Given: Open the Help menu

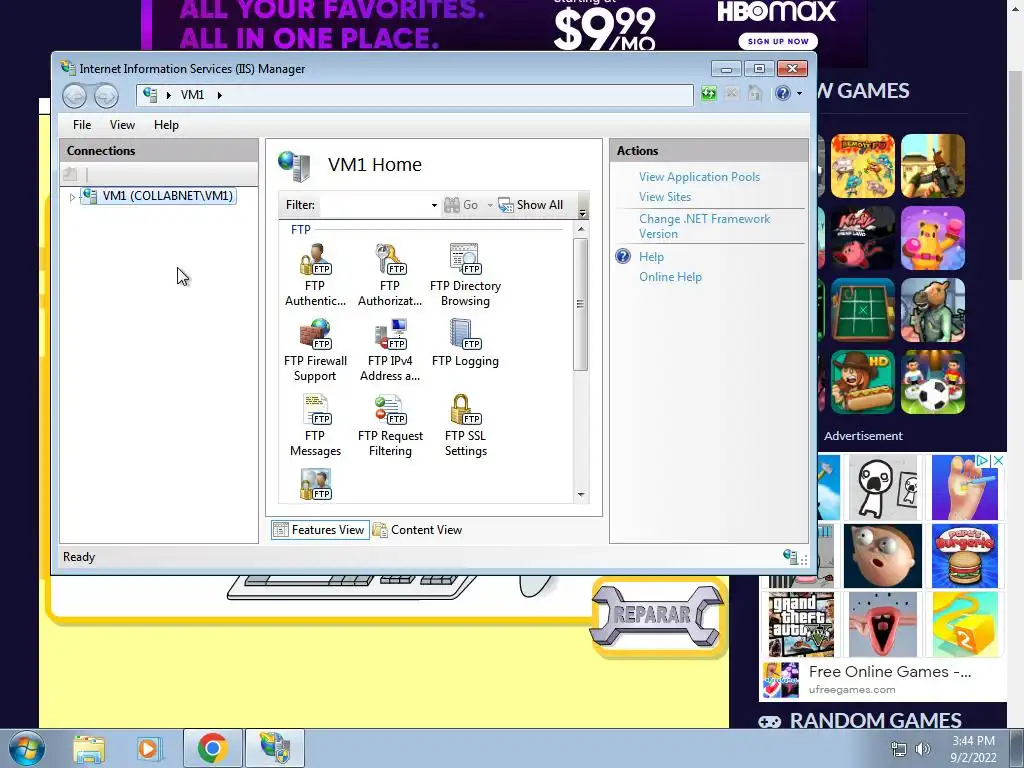Looking at the screenshot, I should pos(166,125).
